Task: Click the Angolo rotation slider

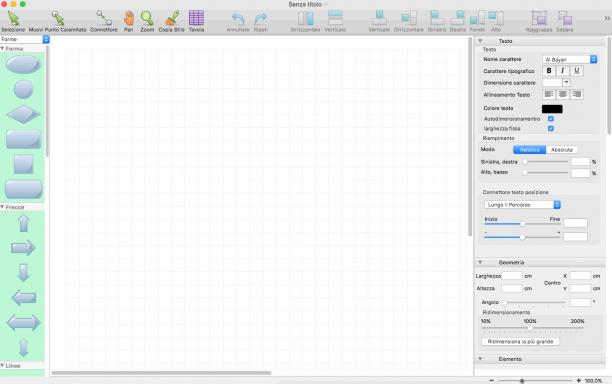Action: (x=534, y=302)
